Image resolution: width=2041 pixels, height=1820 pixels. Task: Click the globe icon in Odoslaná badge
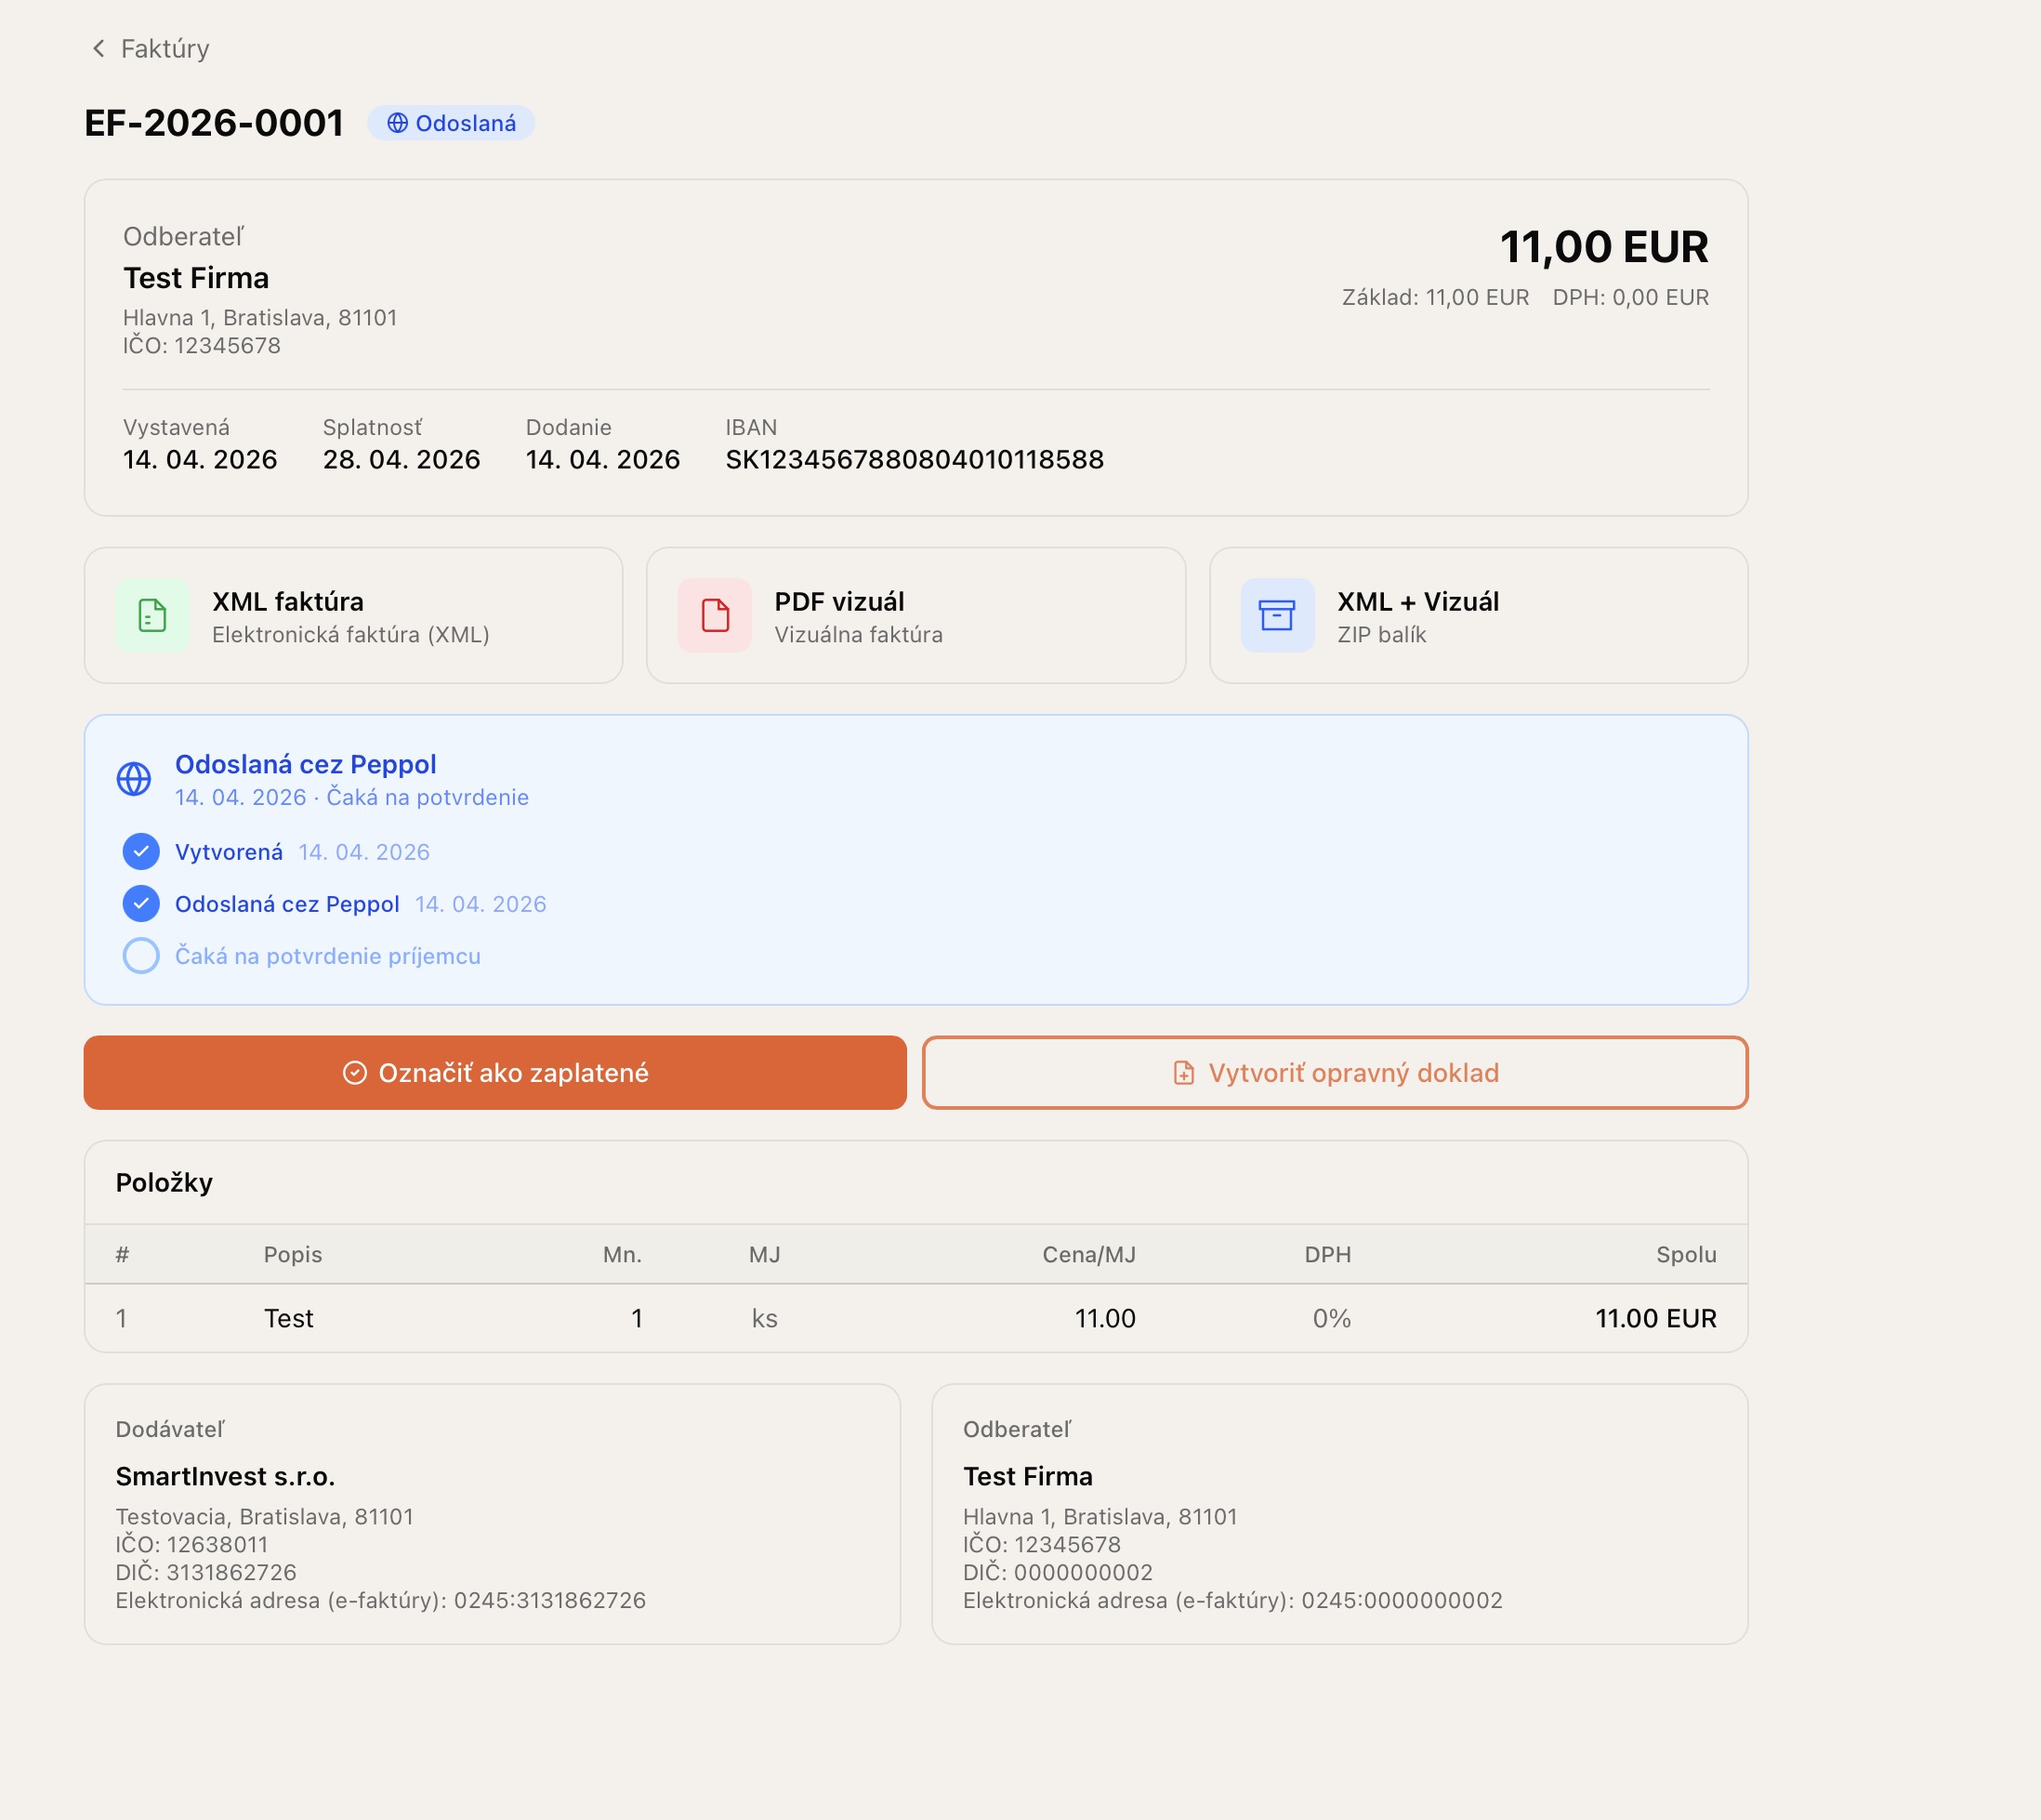click(x=397, y=123)
